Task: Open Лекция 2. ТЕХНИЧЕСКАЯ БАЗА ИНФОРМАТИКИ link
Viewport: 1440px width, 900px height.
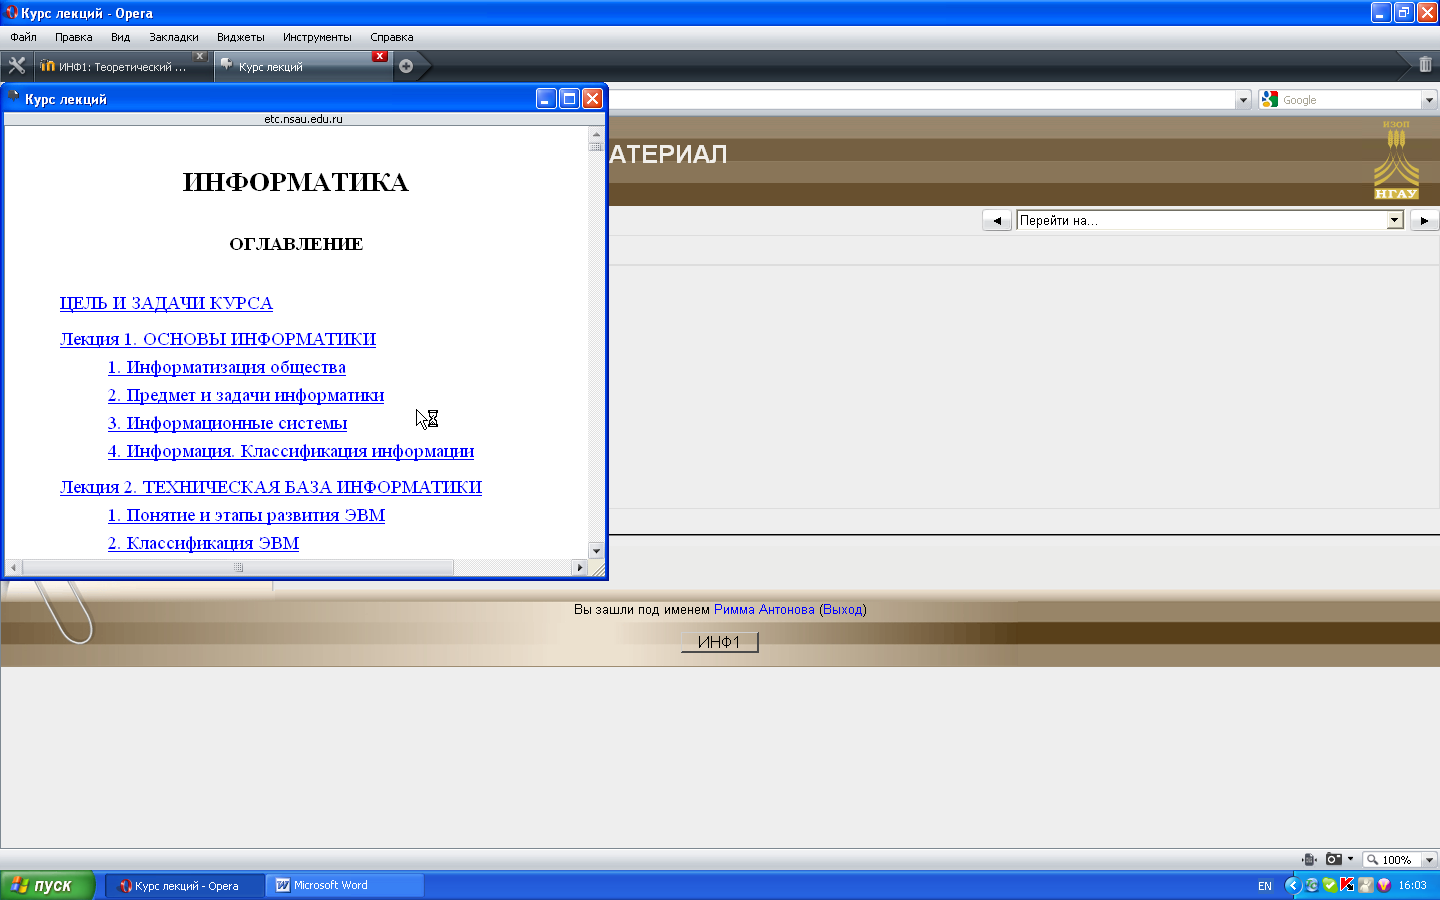Action: coord(271,487)
